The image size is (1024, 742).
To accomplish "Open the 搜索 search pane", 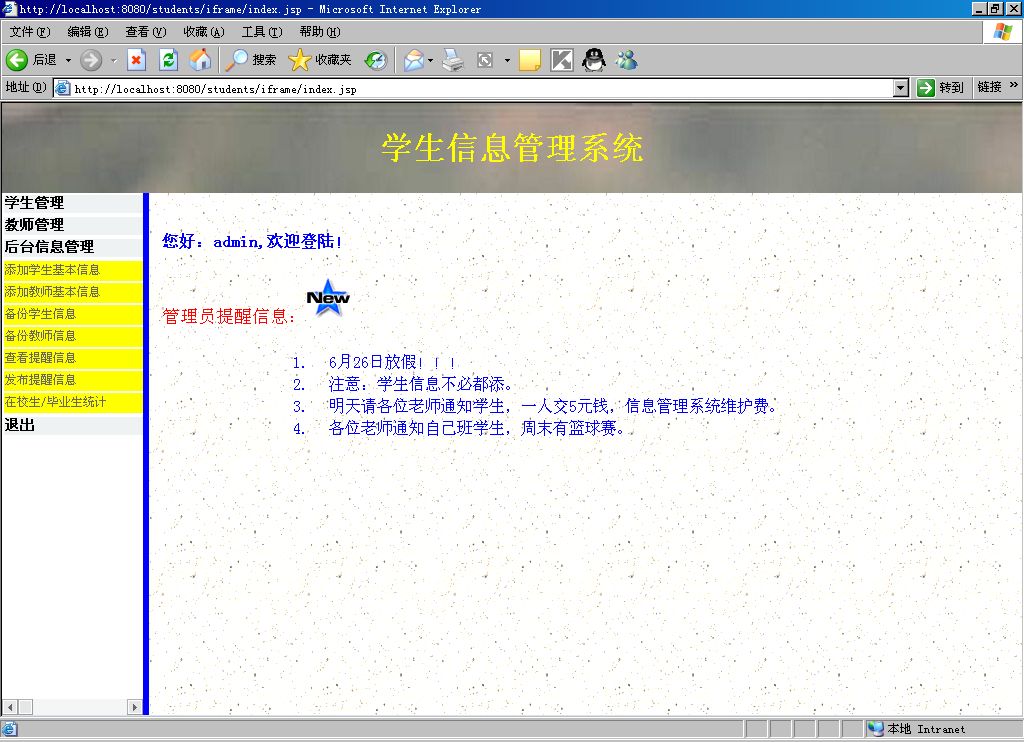I will (251, 60).
